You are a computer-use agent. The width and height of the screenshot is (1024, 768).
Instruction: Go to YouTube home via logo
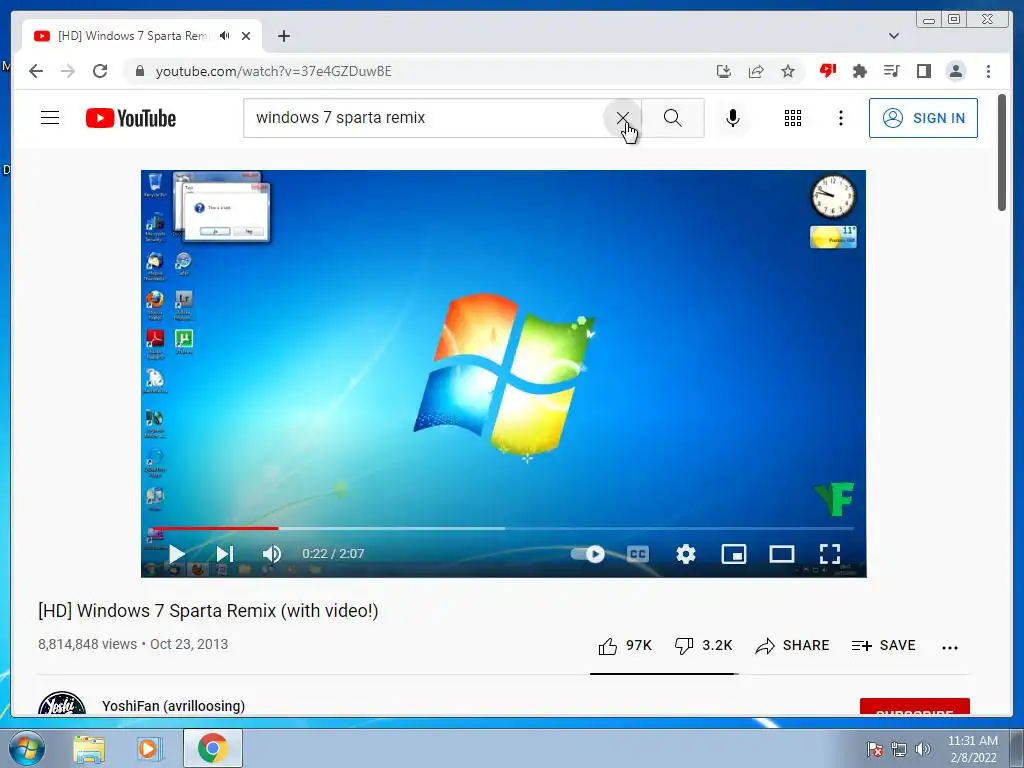(x=131, y=118)
